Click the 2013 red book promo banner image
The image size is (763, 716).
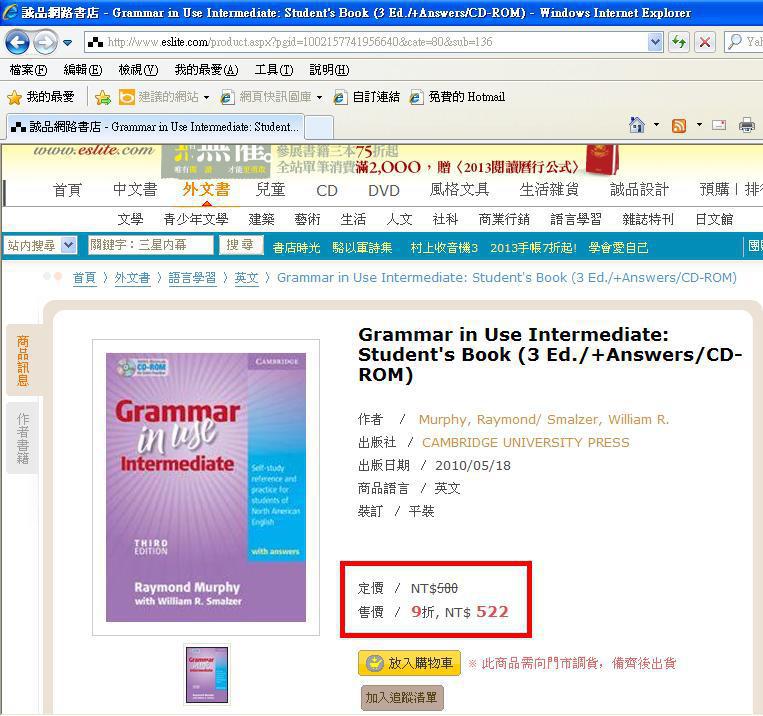602,159
